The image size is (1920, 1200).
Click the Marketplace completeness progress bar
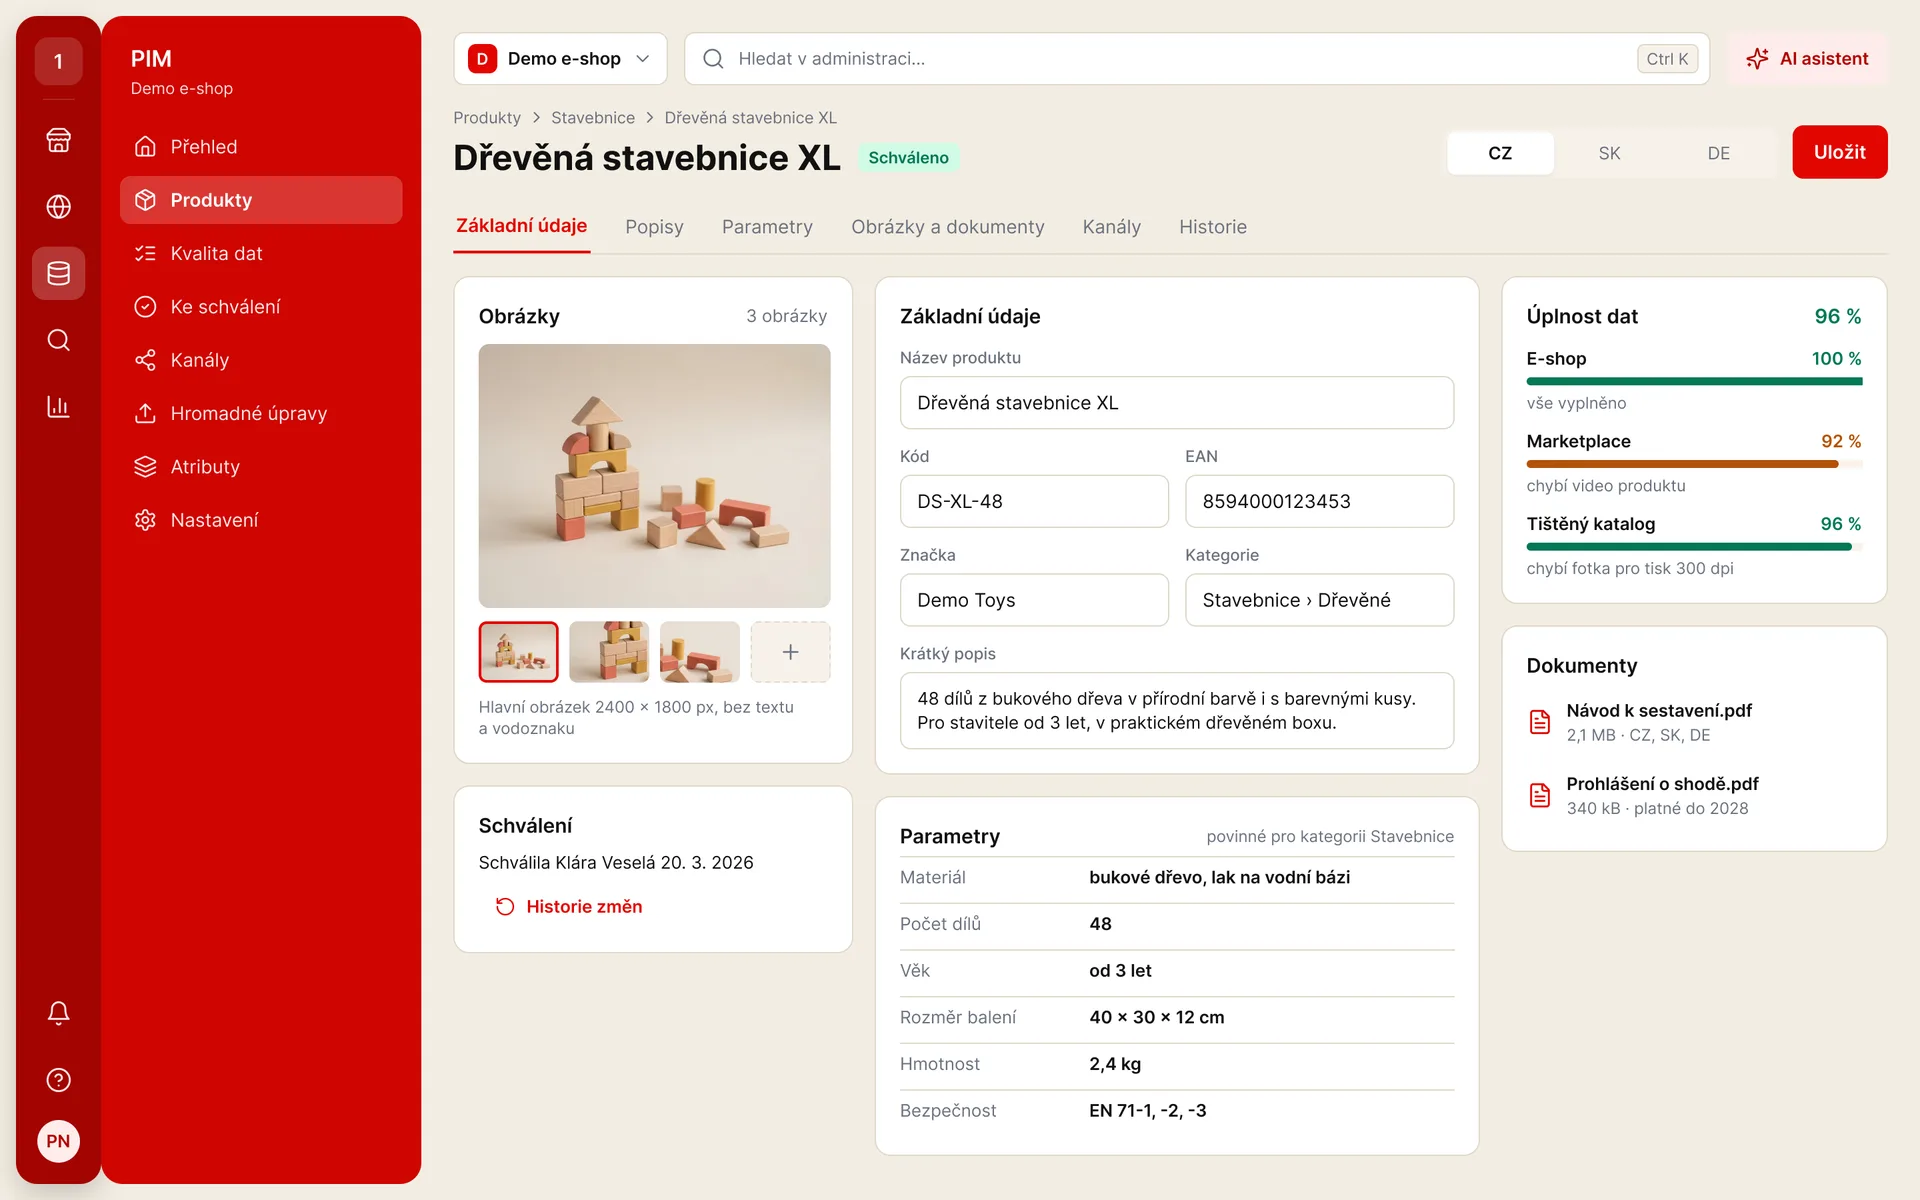coord(1694,464)
